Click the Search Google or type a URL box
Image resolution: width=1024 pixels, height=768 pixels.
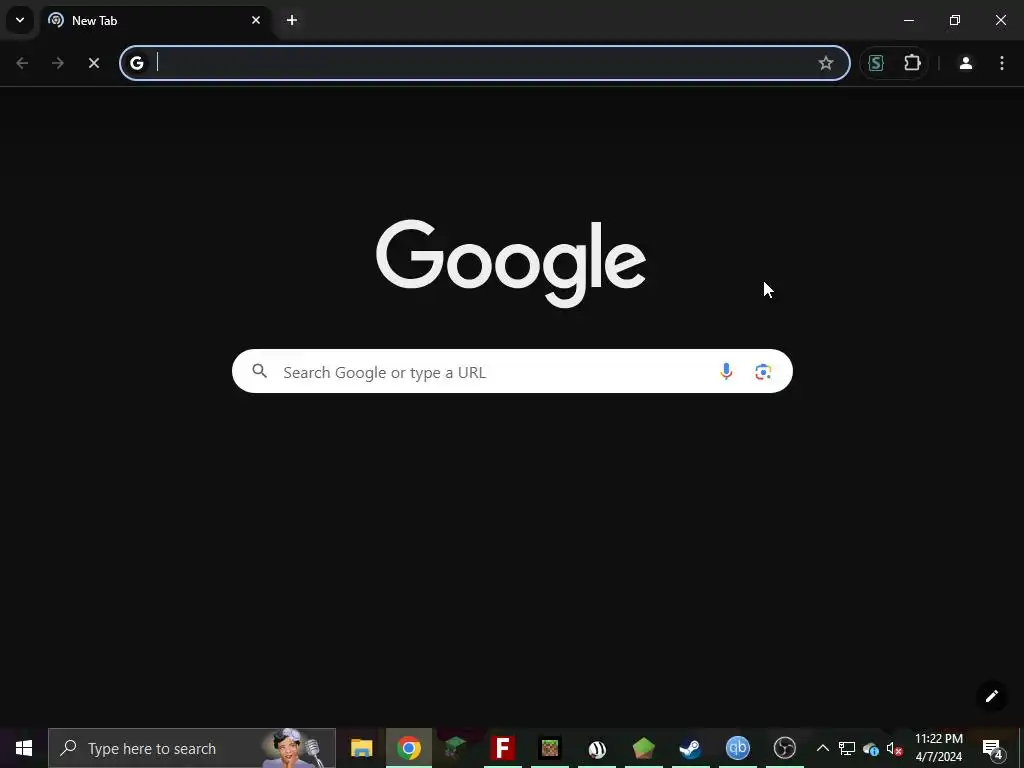[512, 372]
